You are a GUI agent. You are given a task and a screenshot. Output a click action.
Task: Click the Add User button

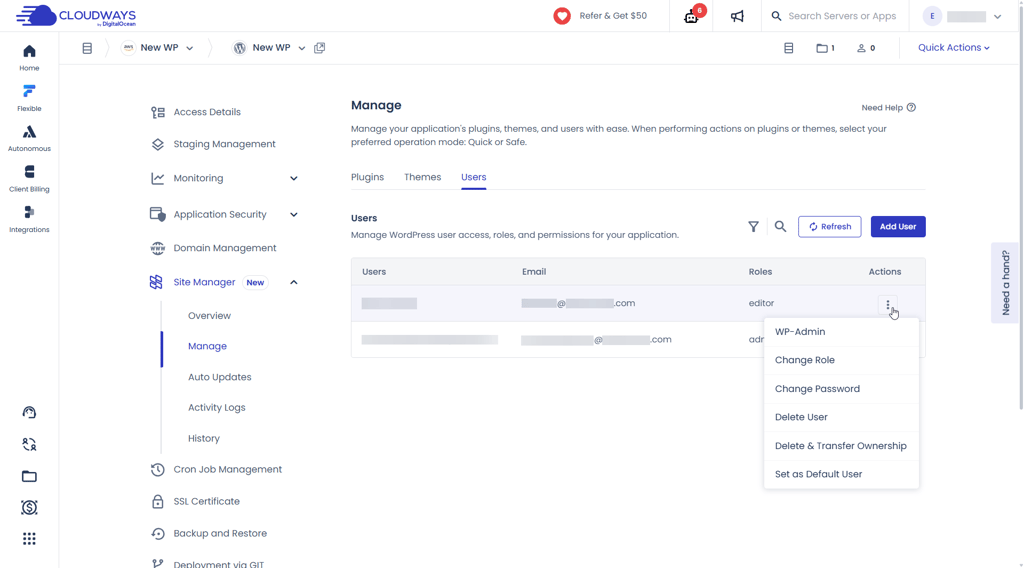[x=898, y=227]
